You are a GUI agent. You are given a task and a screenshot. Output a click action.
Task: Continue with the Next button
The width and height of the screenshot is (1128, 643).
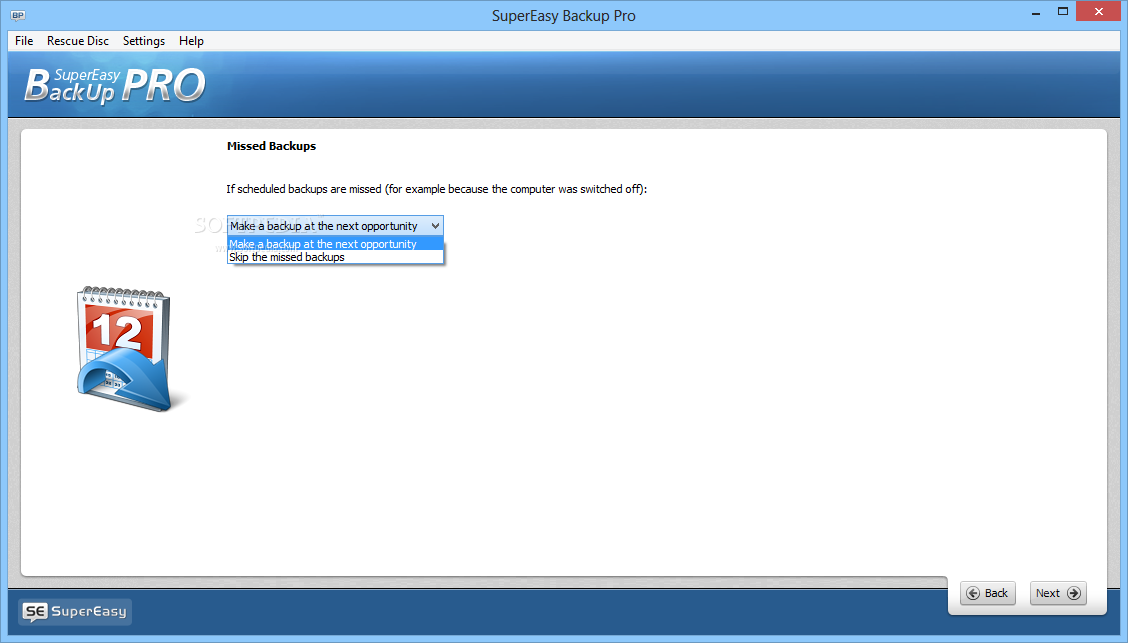[1058, 593]
